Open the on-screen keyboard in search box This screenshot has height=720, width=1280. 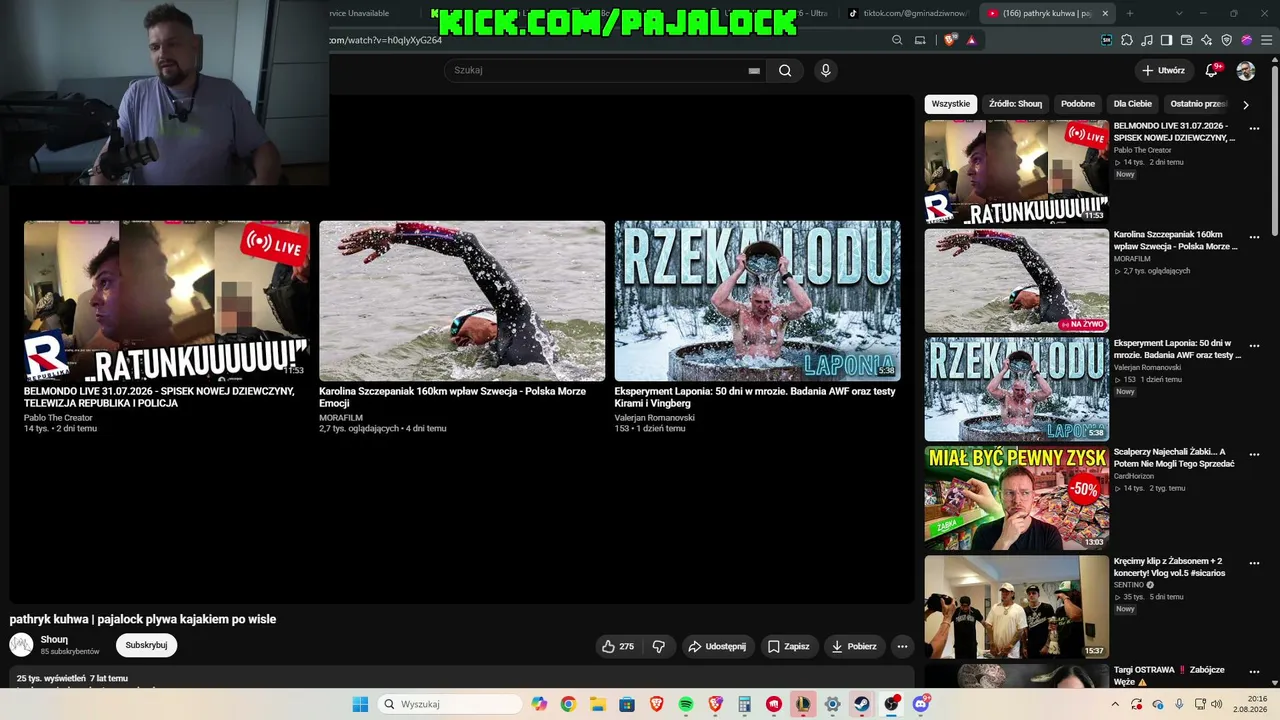(x=754, y=71)
